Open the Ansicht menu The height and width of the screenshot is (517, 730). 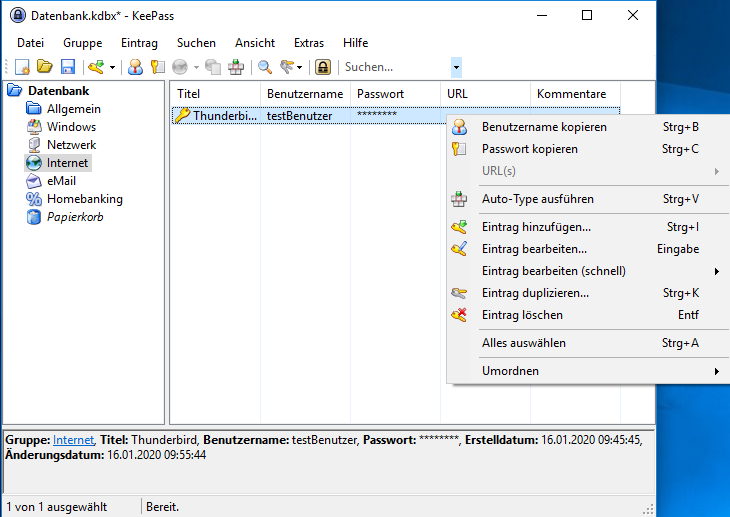point(255,43)
